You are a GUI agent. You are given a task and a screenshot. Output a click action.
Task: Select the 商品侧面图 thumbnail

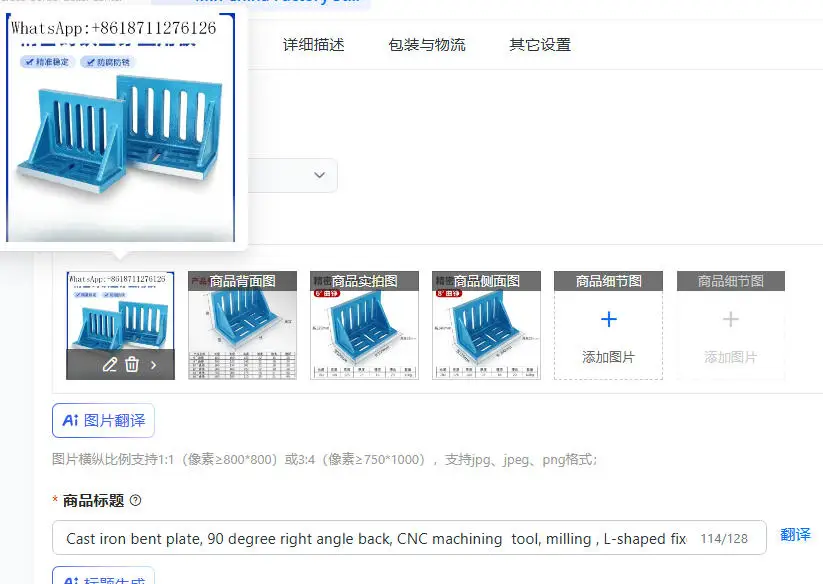486,325
